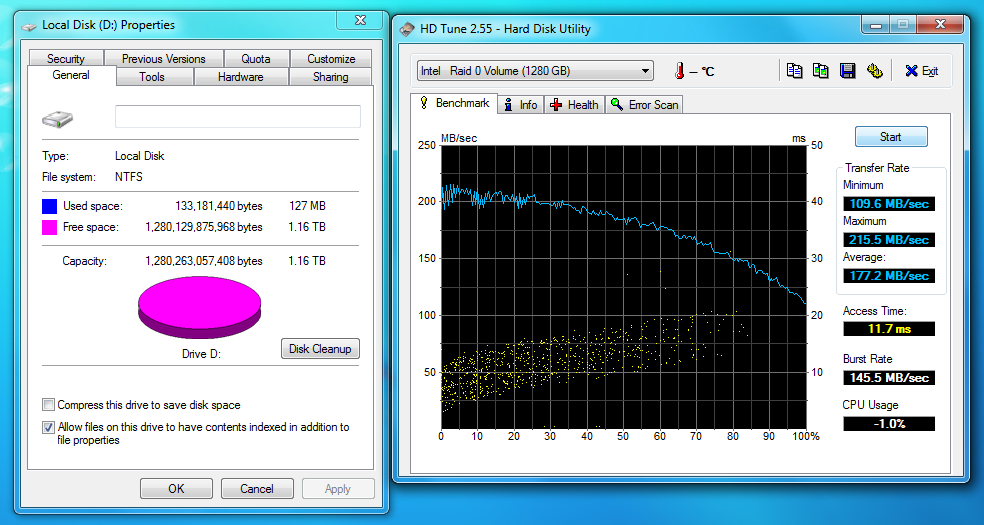Click the Minimum 109.6 MB/sec value
The height and width of the screenshot is (525, 984).
(889, 204)
